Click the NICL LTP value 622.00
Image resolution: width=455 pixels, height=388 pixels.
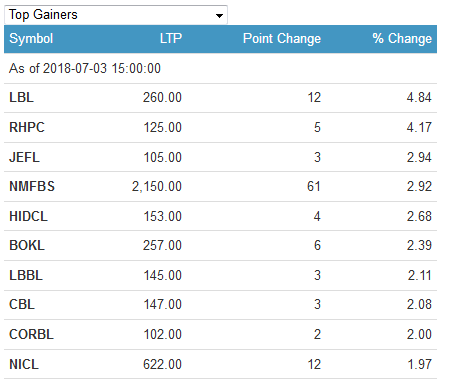162,364
